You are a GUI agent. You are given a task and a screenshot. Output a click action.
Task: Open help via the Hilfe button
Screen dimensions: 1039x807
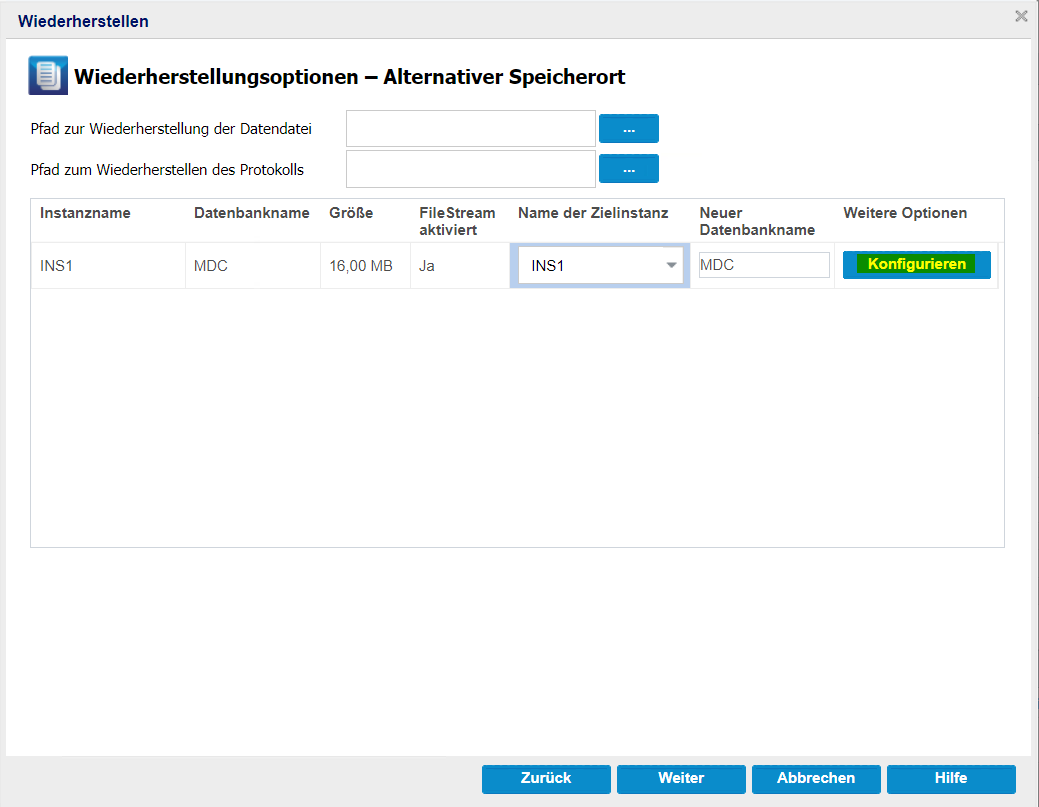[x=951, y=778]
